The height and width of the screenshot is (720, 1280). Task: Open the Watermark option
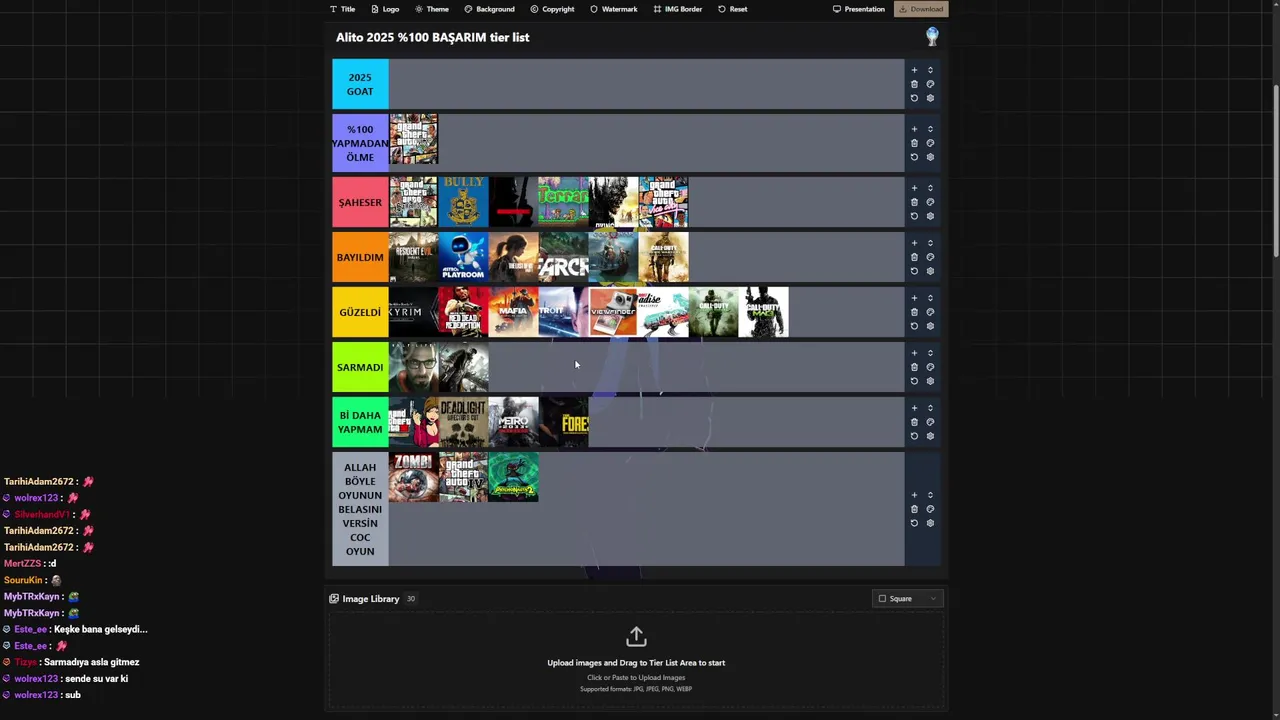(613, 9)
